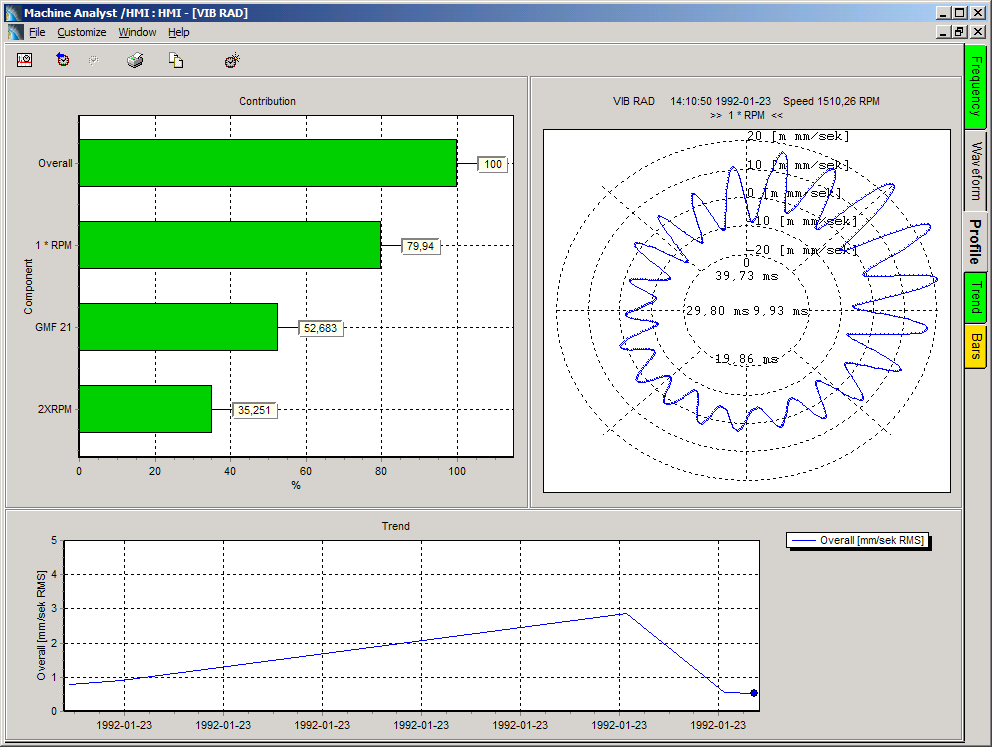The width and height of the screenshot is (992, 747).
Task: Click the Contribution chart title
Action: 267,101
